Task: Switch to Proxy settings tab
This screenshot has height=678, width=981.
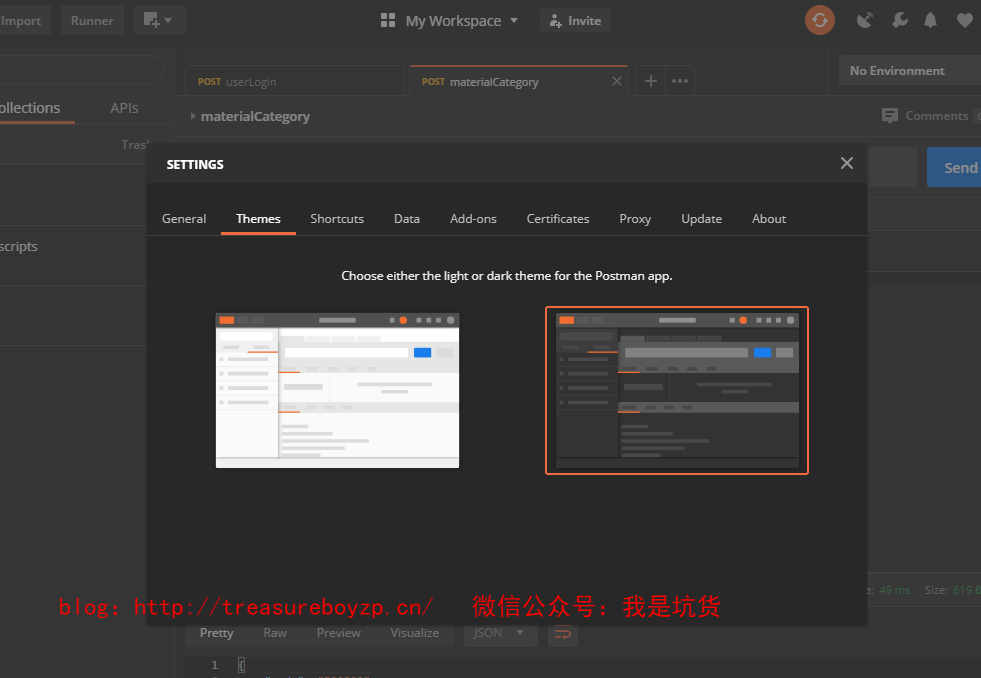Action: point(635,219)
